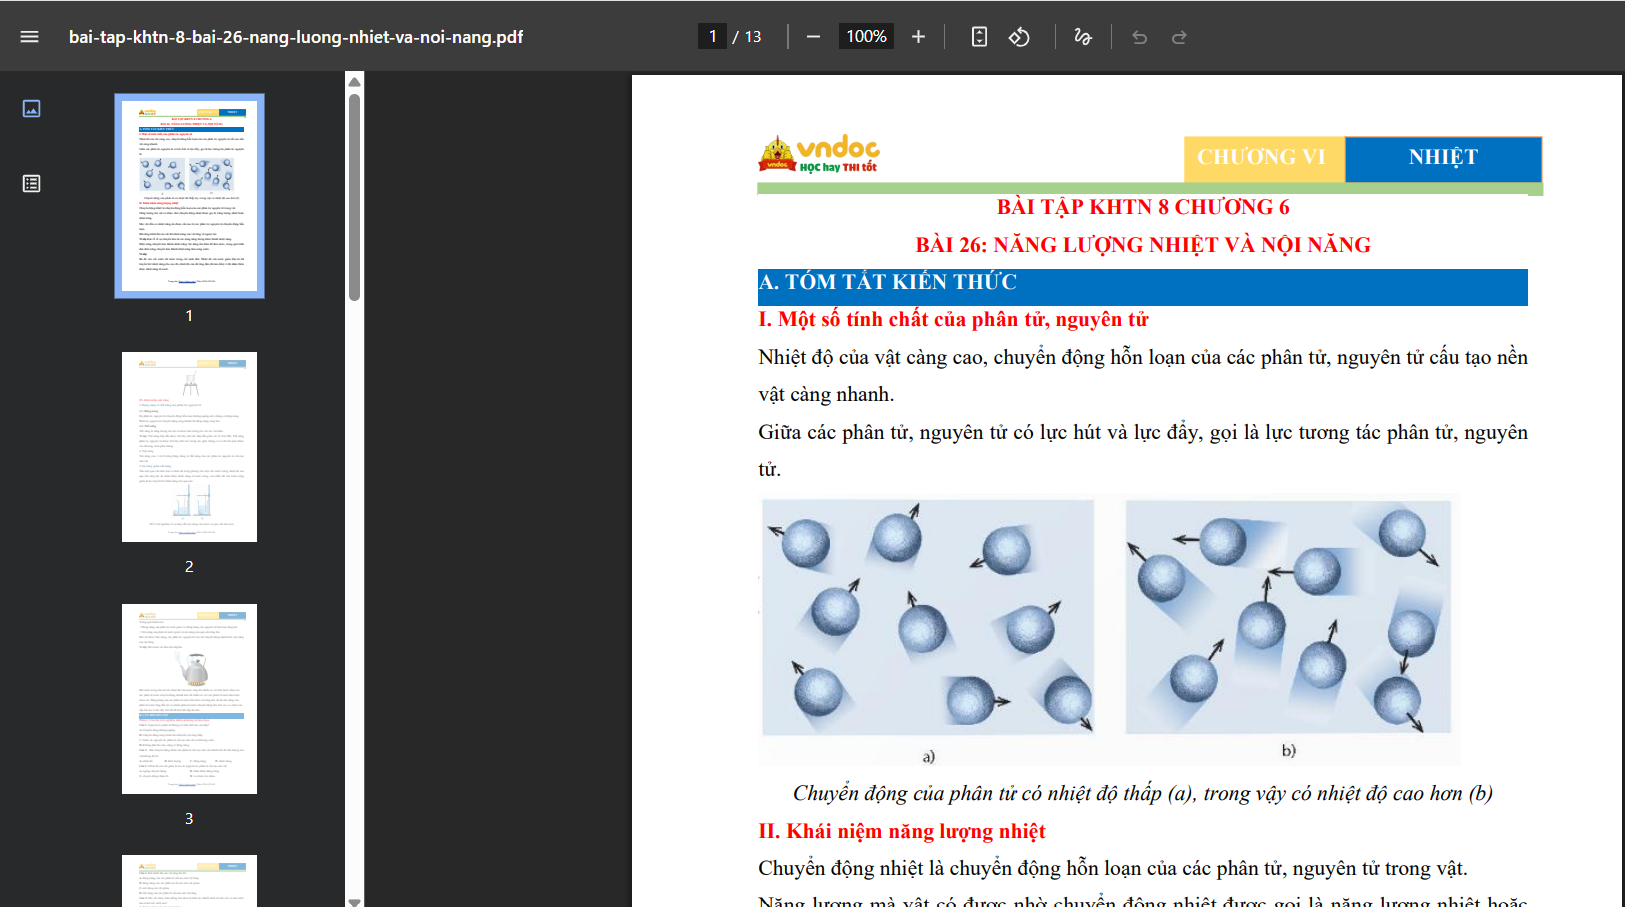Show thumbnail view in sidebar
The image size is (1625, 907).
click(x=31, y=108)
